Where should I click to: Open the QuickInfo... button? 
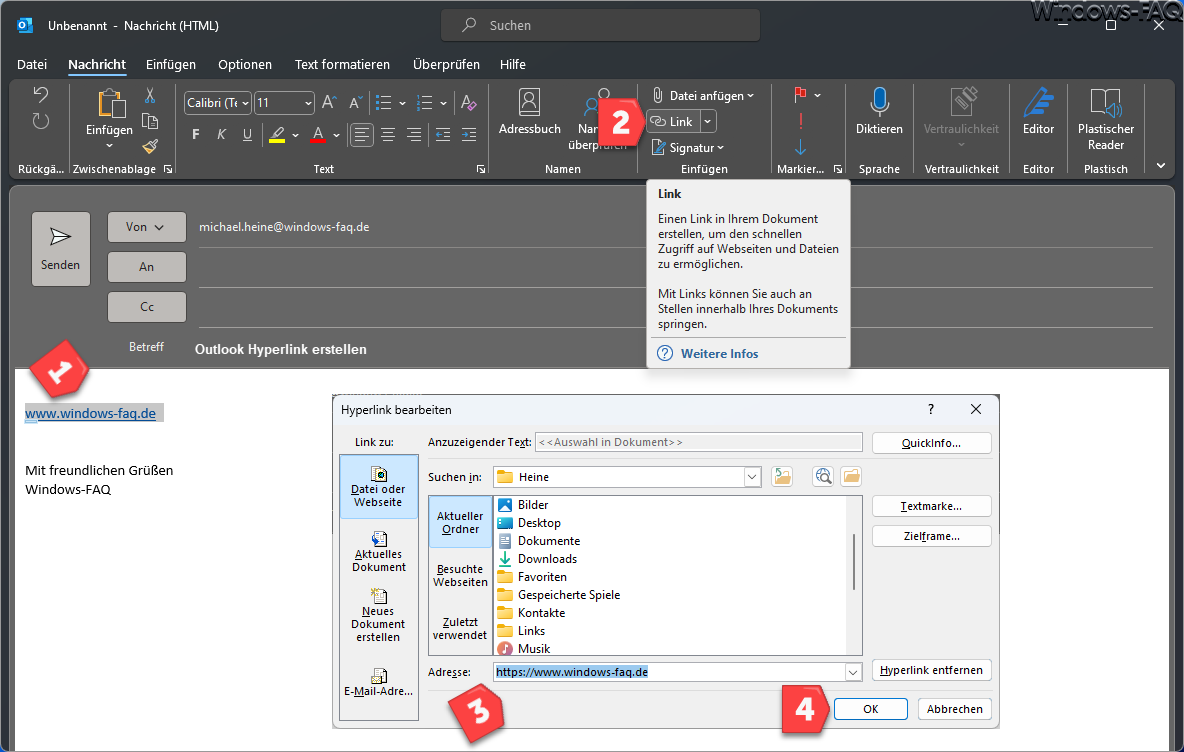pyautogui.click(x=931, y=442)
